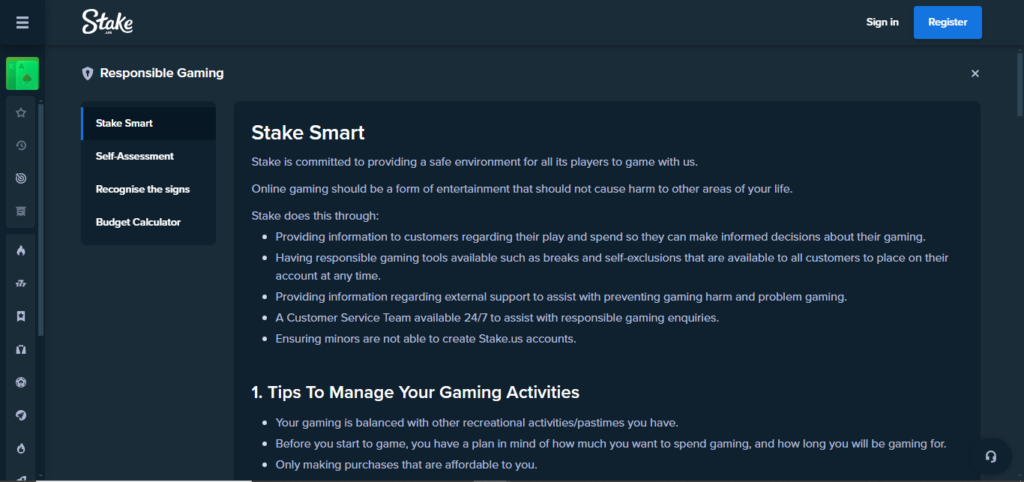Click the rocket icon in sidebar

[x=21, y=415]
